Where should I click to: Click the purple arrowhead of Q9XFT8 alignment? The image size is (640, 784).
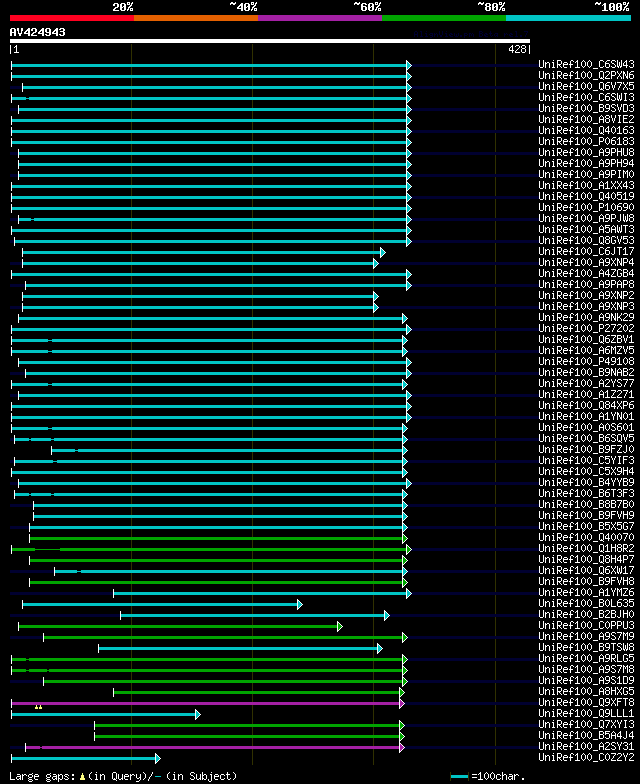click(402, 704)
